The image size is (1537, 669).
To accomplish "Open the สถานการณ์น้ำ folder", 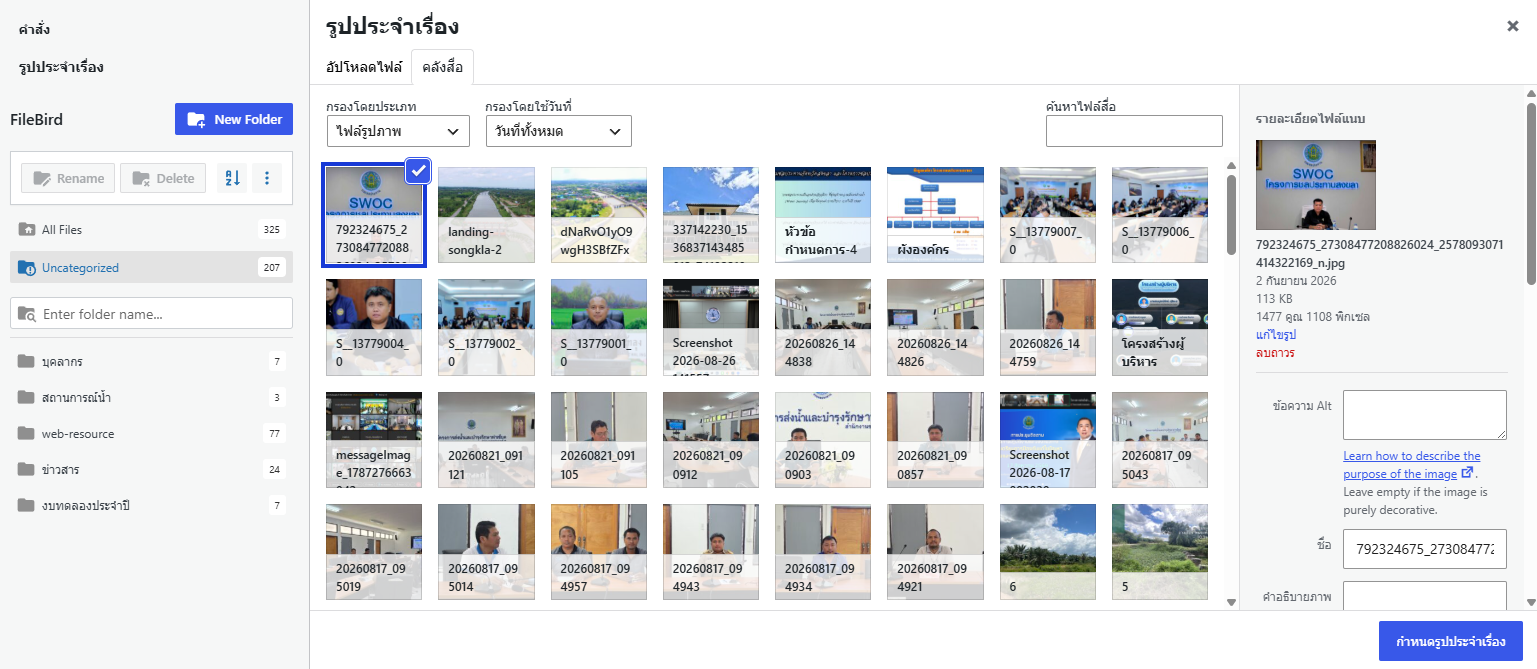I will [151, 397].
